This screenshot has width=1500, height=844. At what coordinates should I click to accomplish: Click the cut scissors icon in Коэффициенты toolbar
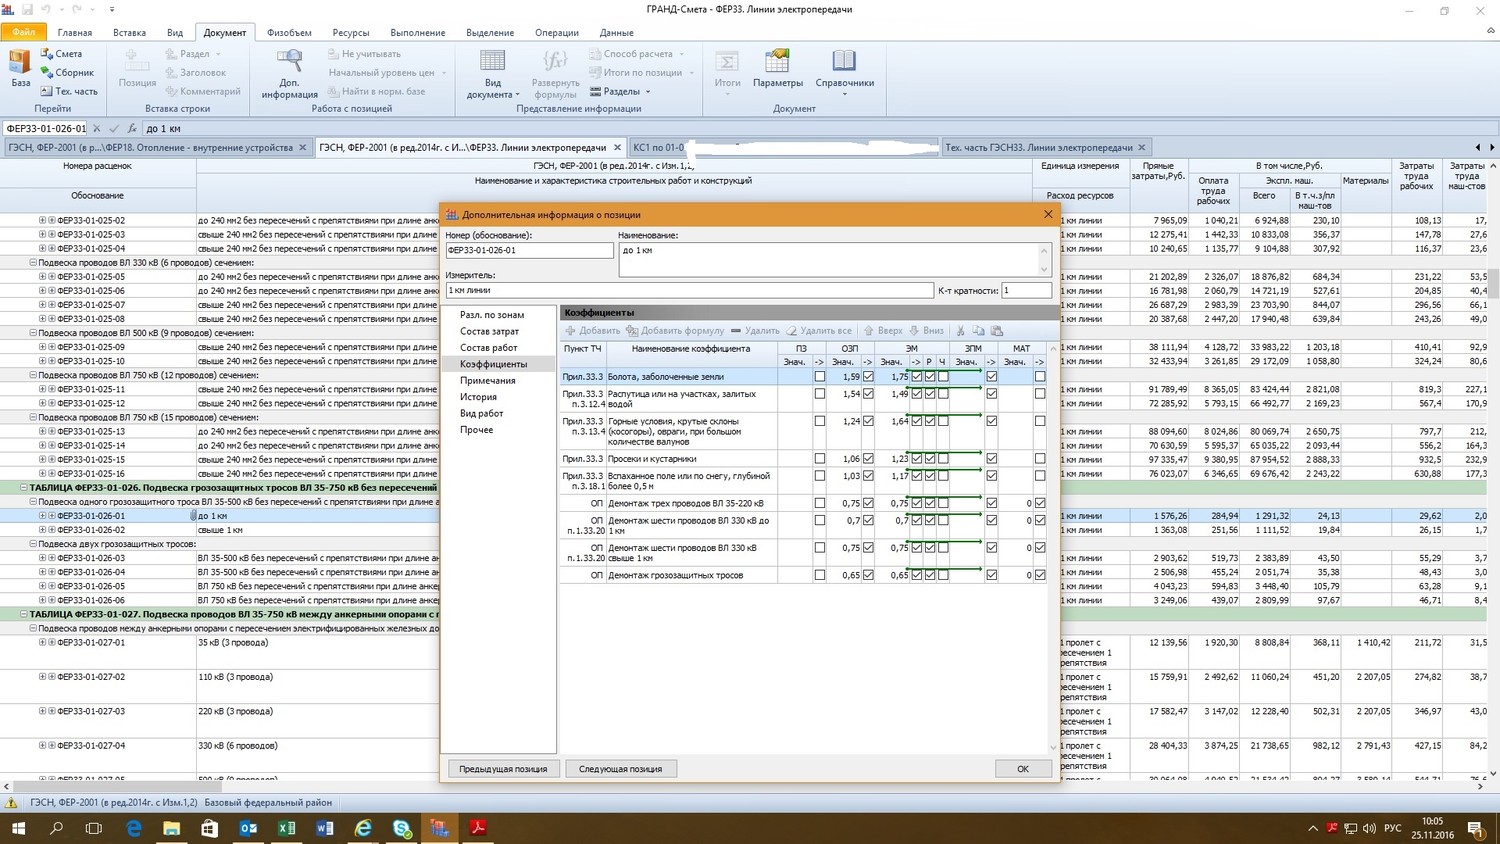tap(961, 331)
